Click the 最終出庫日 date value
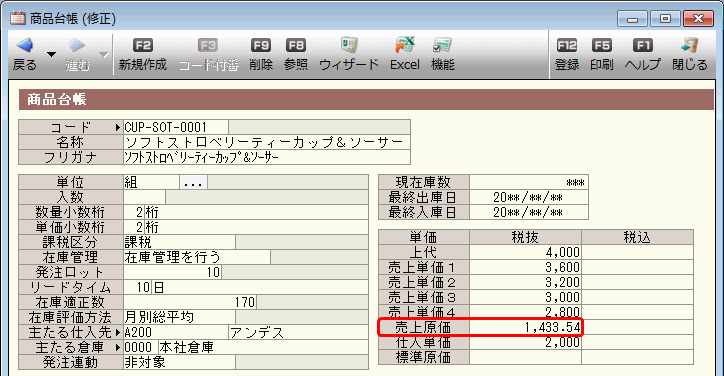Image resolution: width=724 pixels, height=376 pixels. [x=529, y=197]
